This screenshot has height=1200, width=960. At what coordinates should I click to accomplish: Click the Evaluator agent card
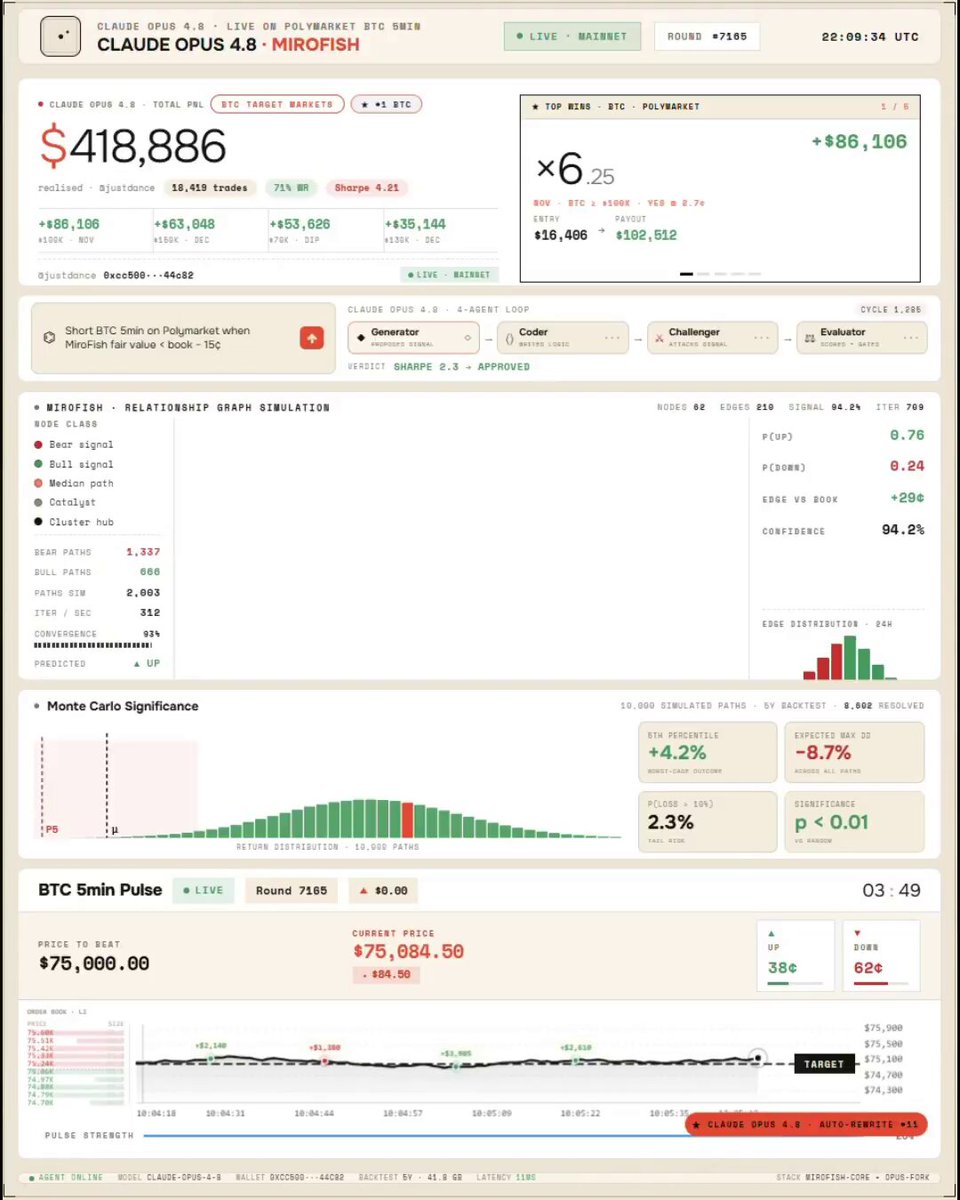coord(862,338)
